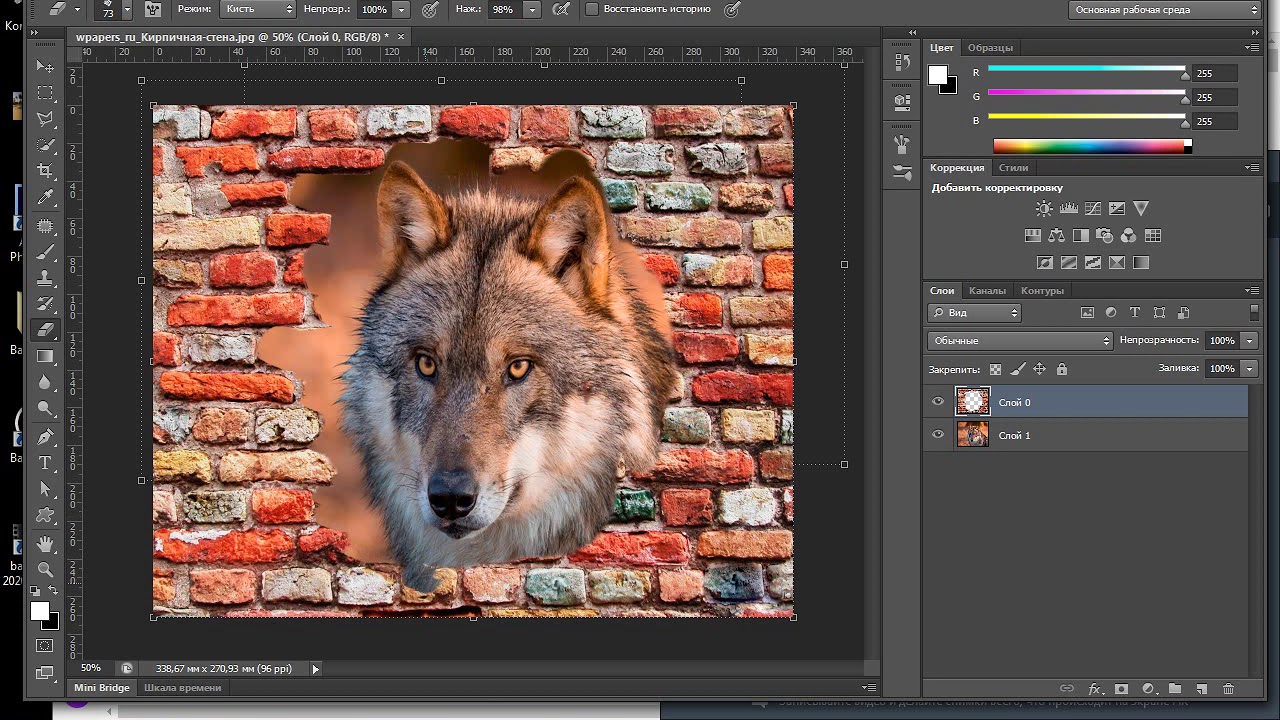Expand the Основная рабочая среда workspace dropdown
Image resolution: width=1280 pixels, height=720 pixels.
1165,10
